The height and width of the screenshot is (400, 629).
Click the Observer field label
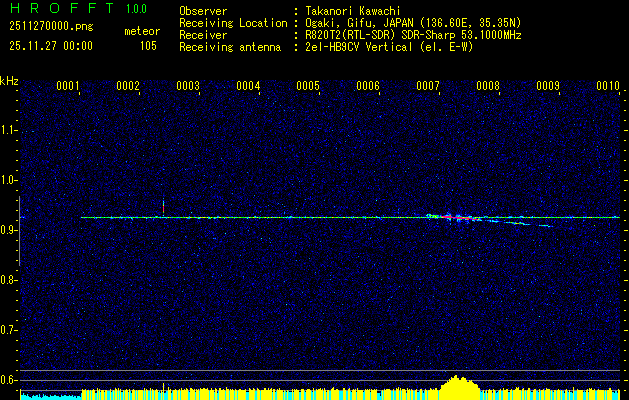(x=203, y=11)
